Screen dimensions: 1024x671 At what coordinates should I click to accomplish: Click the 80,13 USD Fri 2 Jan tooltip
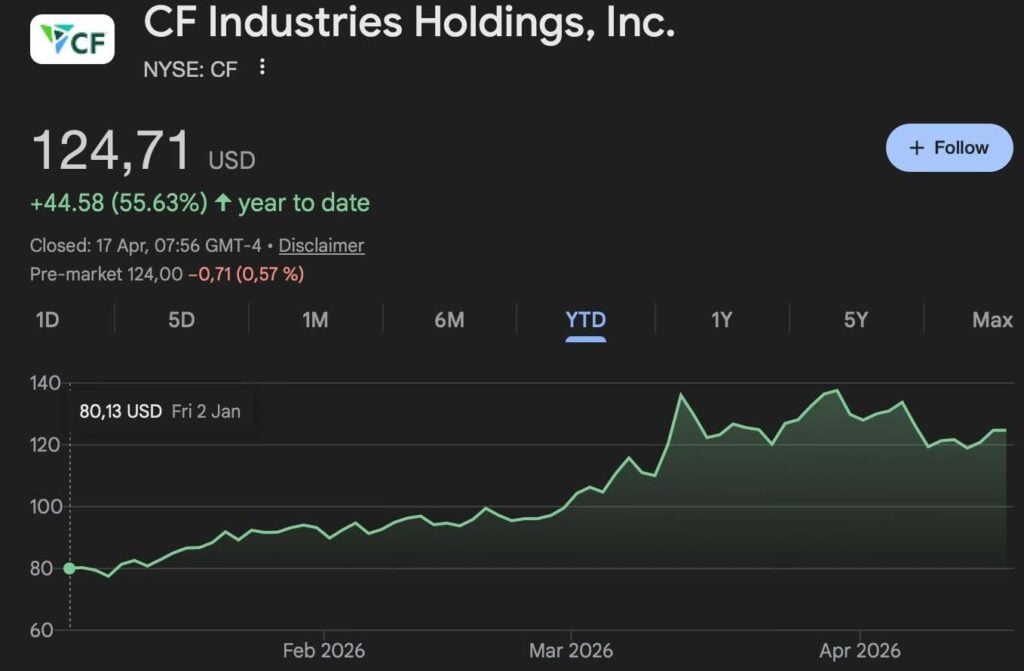(160, 411)
